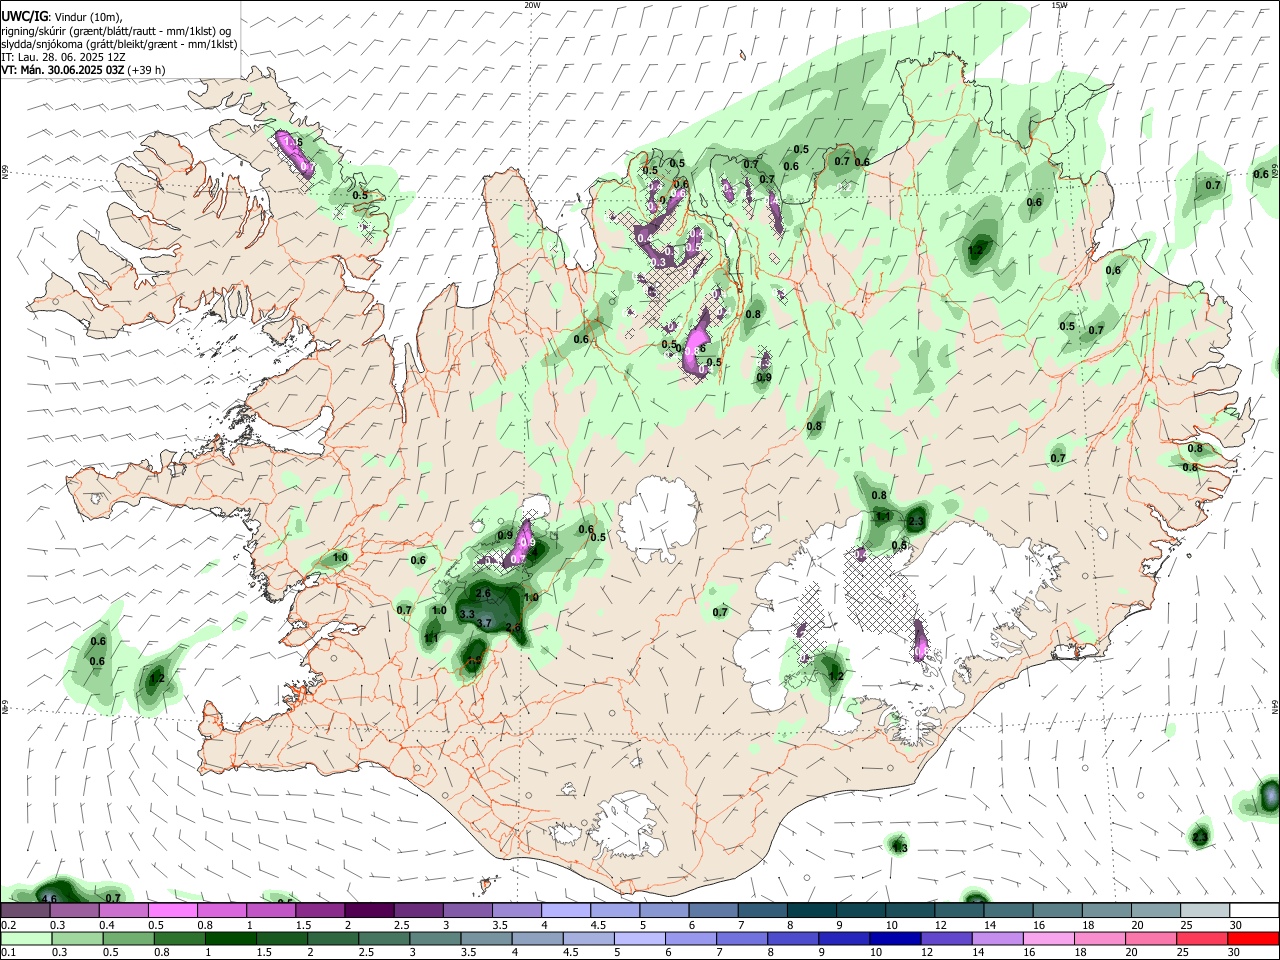
Task: Select the darkest purple 2 mm snow swatch
Action: (x=369, y=911)
